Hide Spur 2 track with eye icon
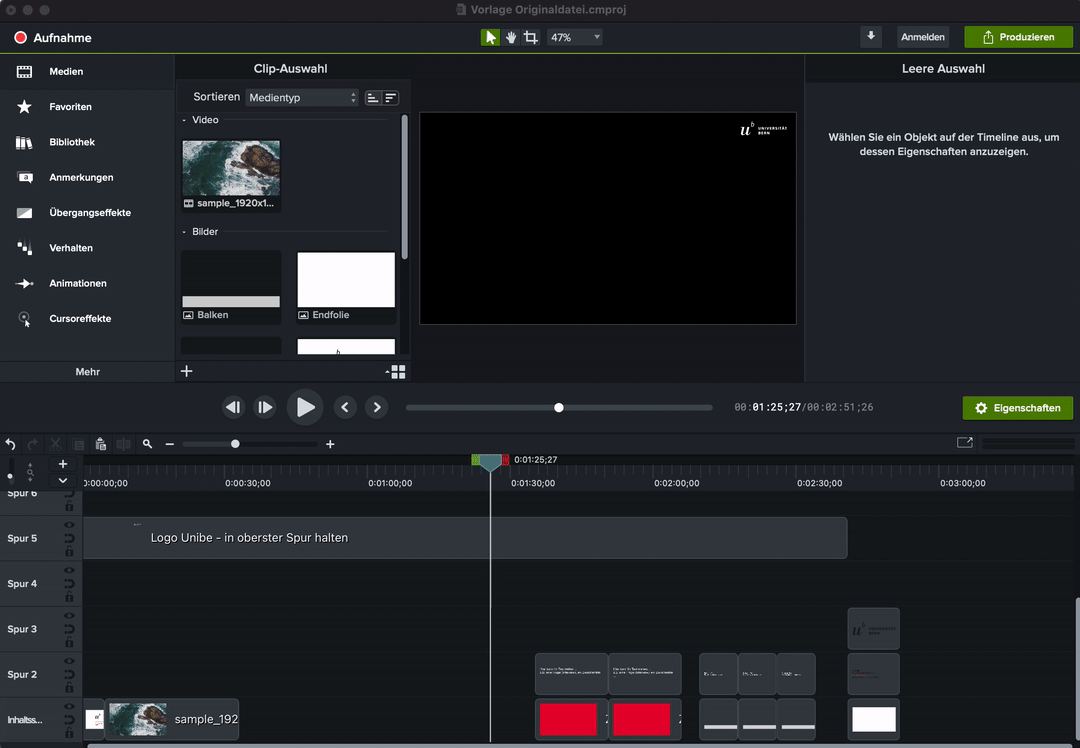This screenshot has height=748, width=1080. (x=69, y=661)
